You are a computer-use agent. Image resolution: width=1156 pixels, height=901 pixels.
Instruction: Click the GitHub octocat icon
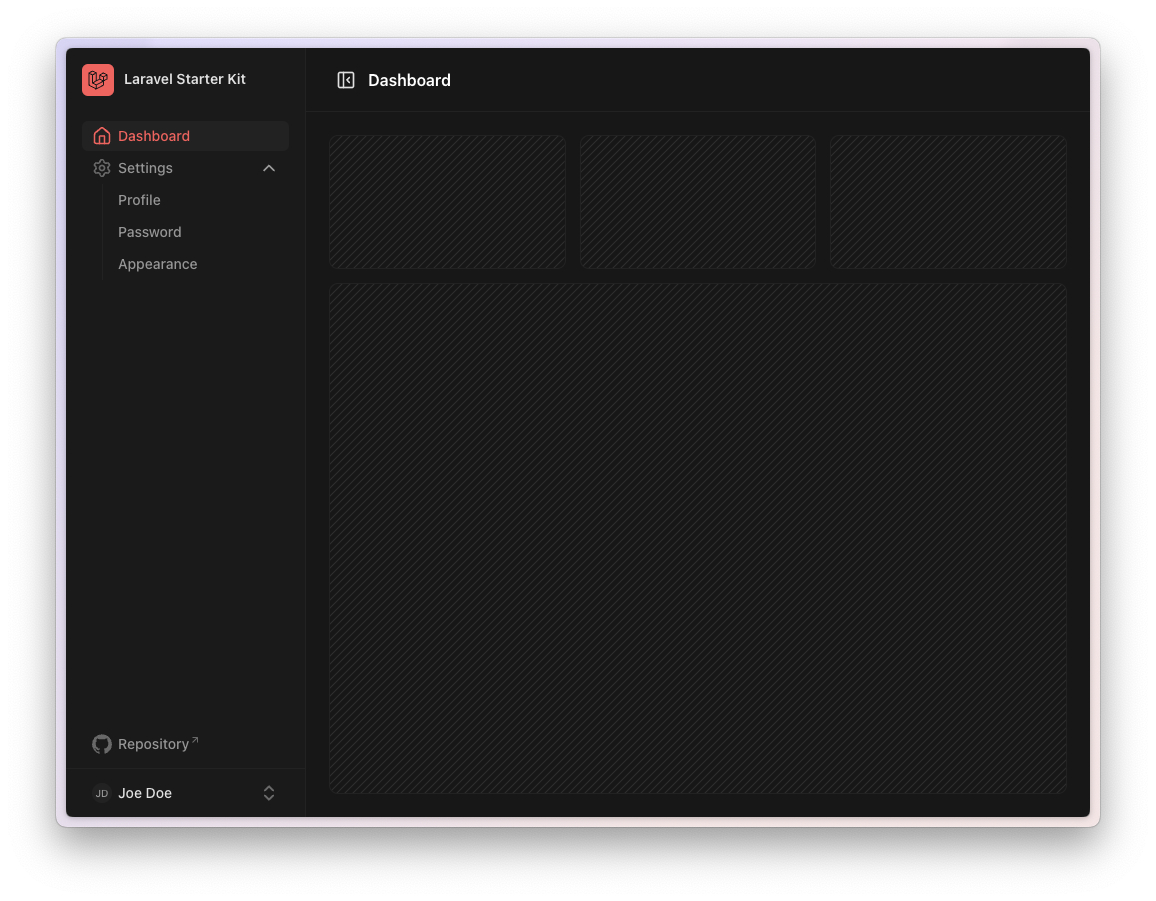coord(101,744)
